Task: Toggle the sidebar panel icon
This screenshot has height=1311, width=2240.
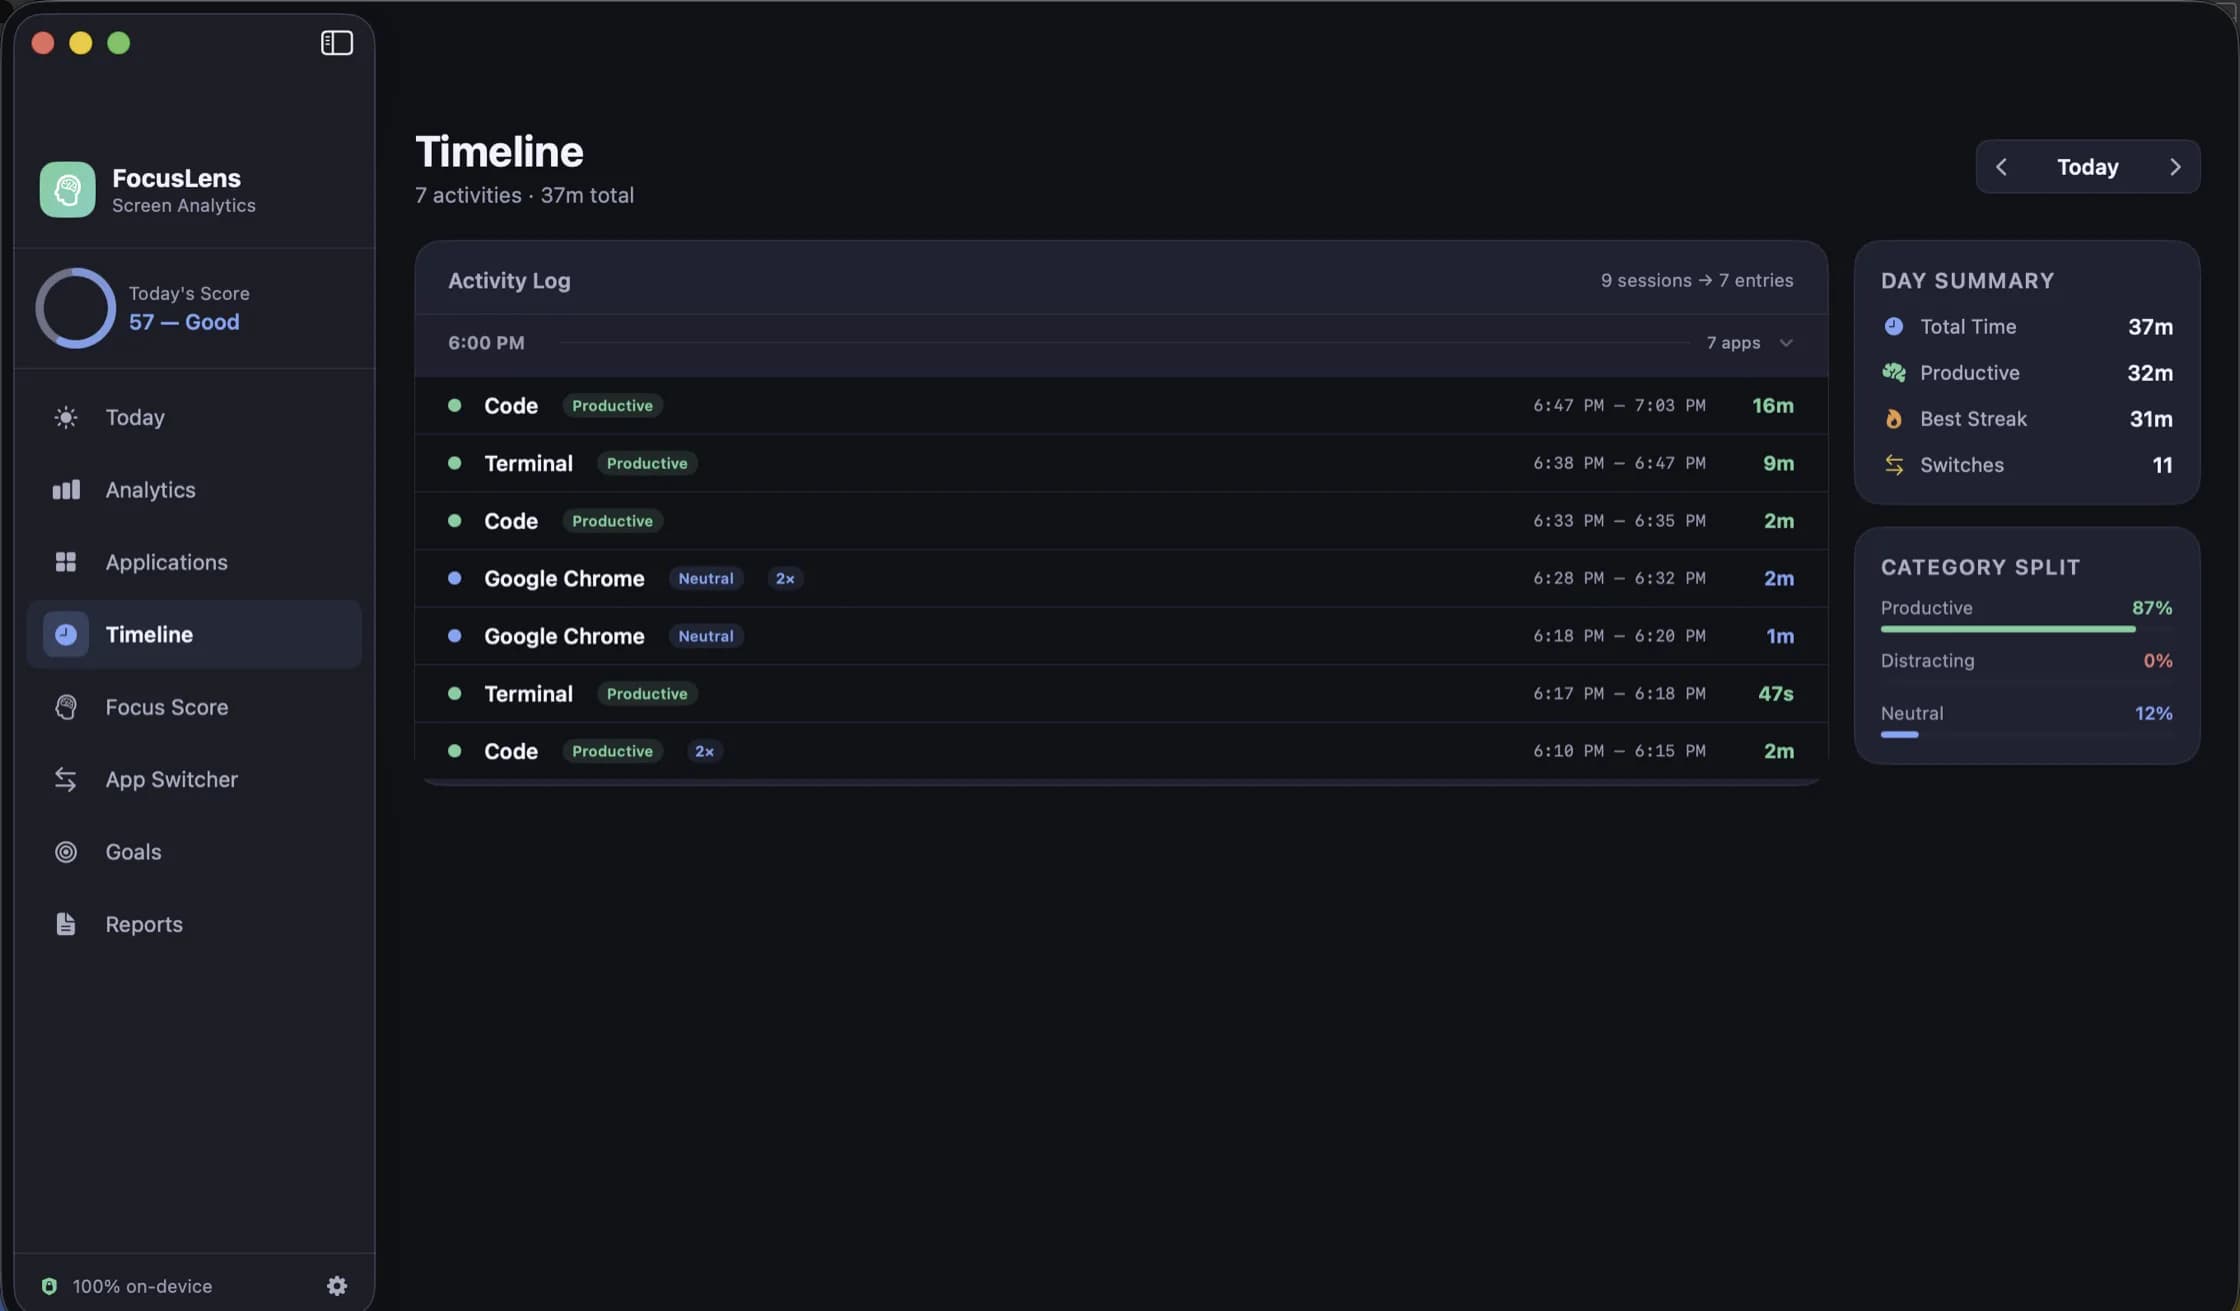Action: pyautogui.click(x=337, y=43)
